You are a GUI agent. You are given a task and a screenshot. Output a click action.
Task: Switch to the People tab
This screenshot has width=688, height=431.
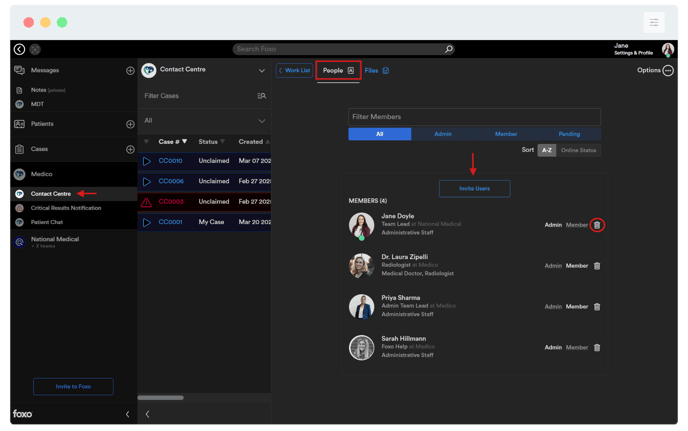338,71
